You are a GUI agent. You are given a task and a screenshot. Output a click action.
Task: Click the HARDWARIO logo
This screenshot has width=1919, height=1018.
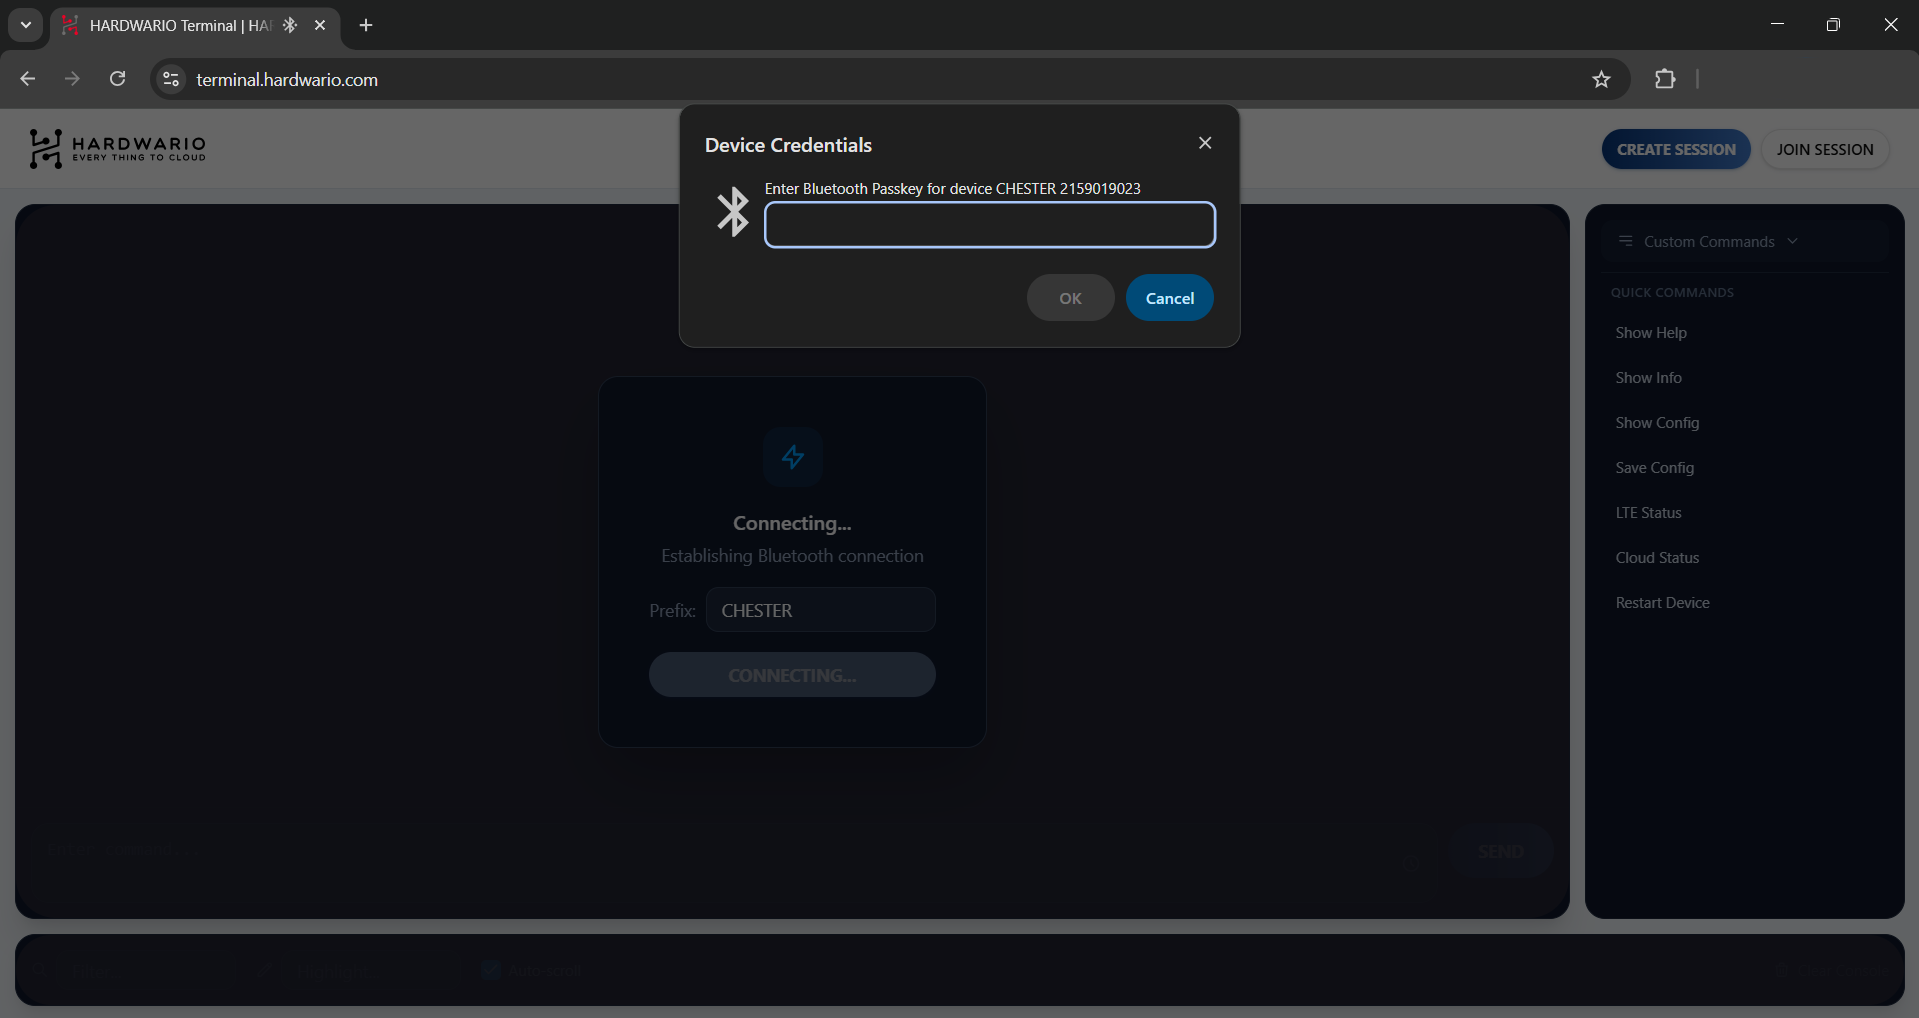[117, 149]
